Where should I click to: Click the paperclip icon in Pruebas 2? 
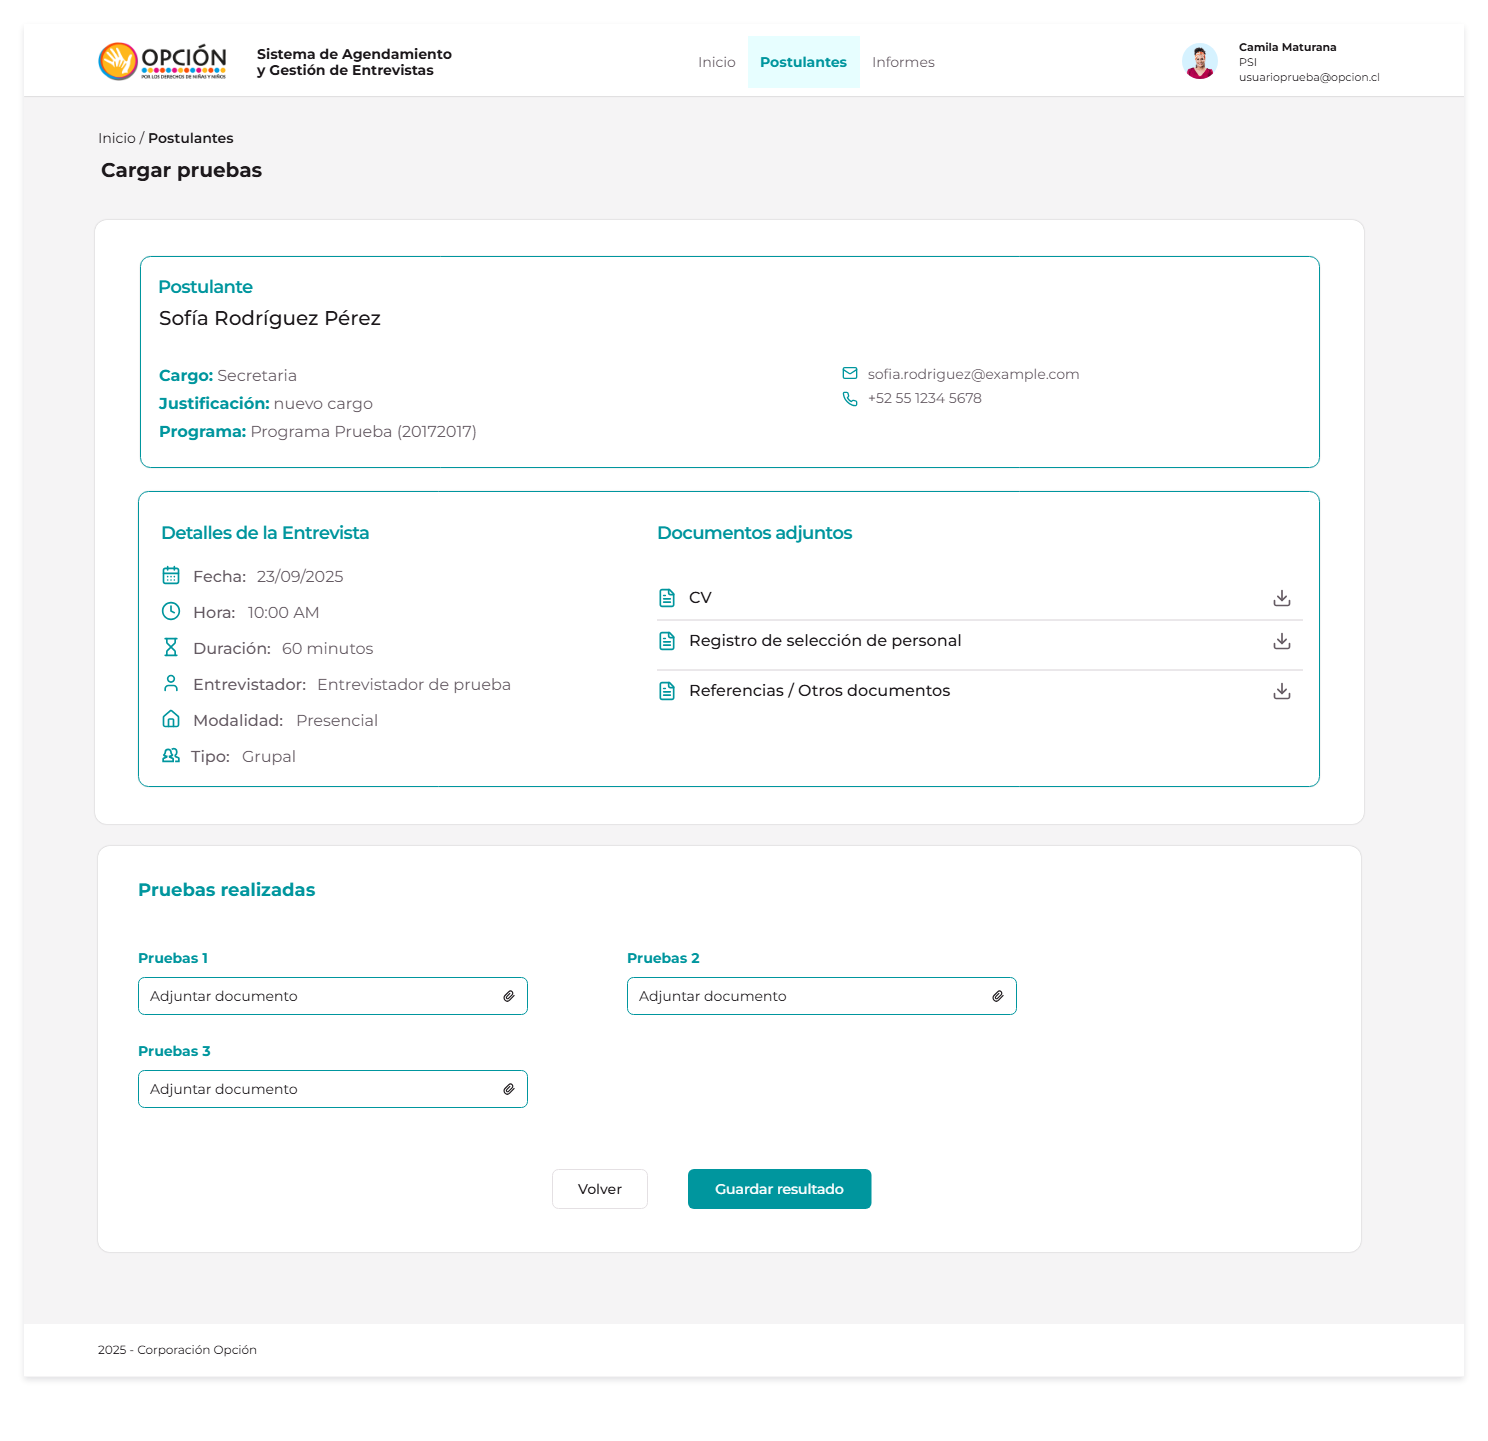[x=998, y=996]
